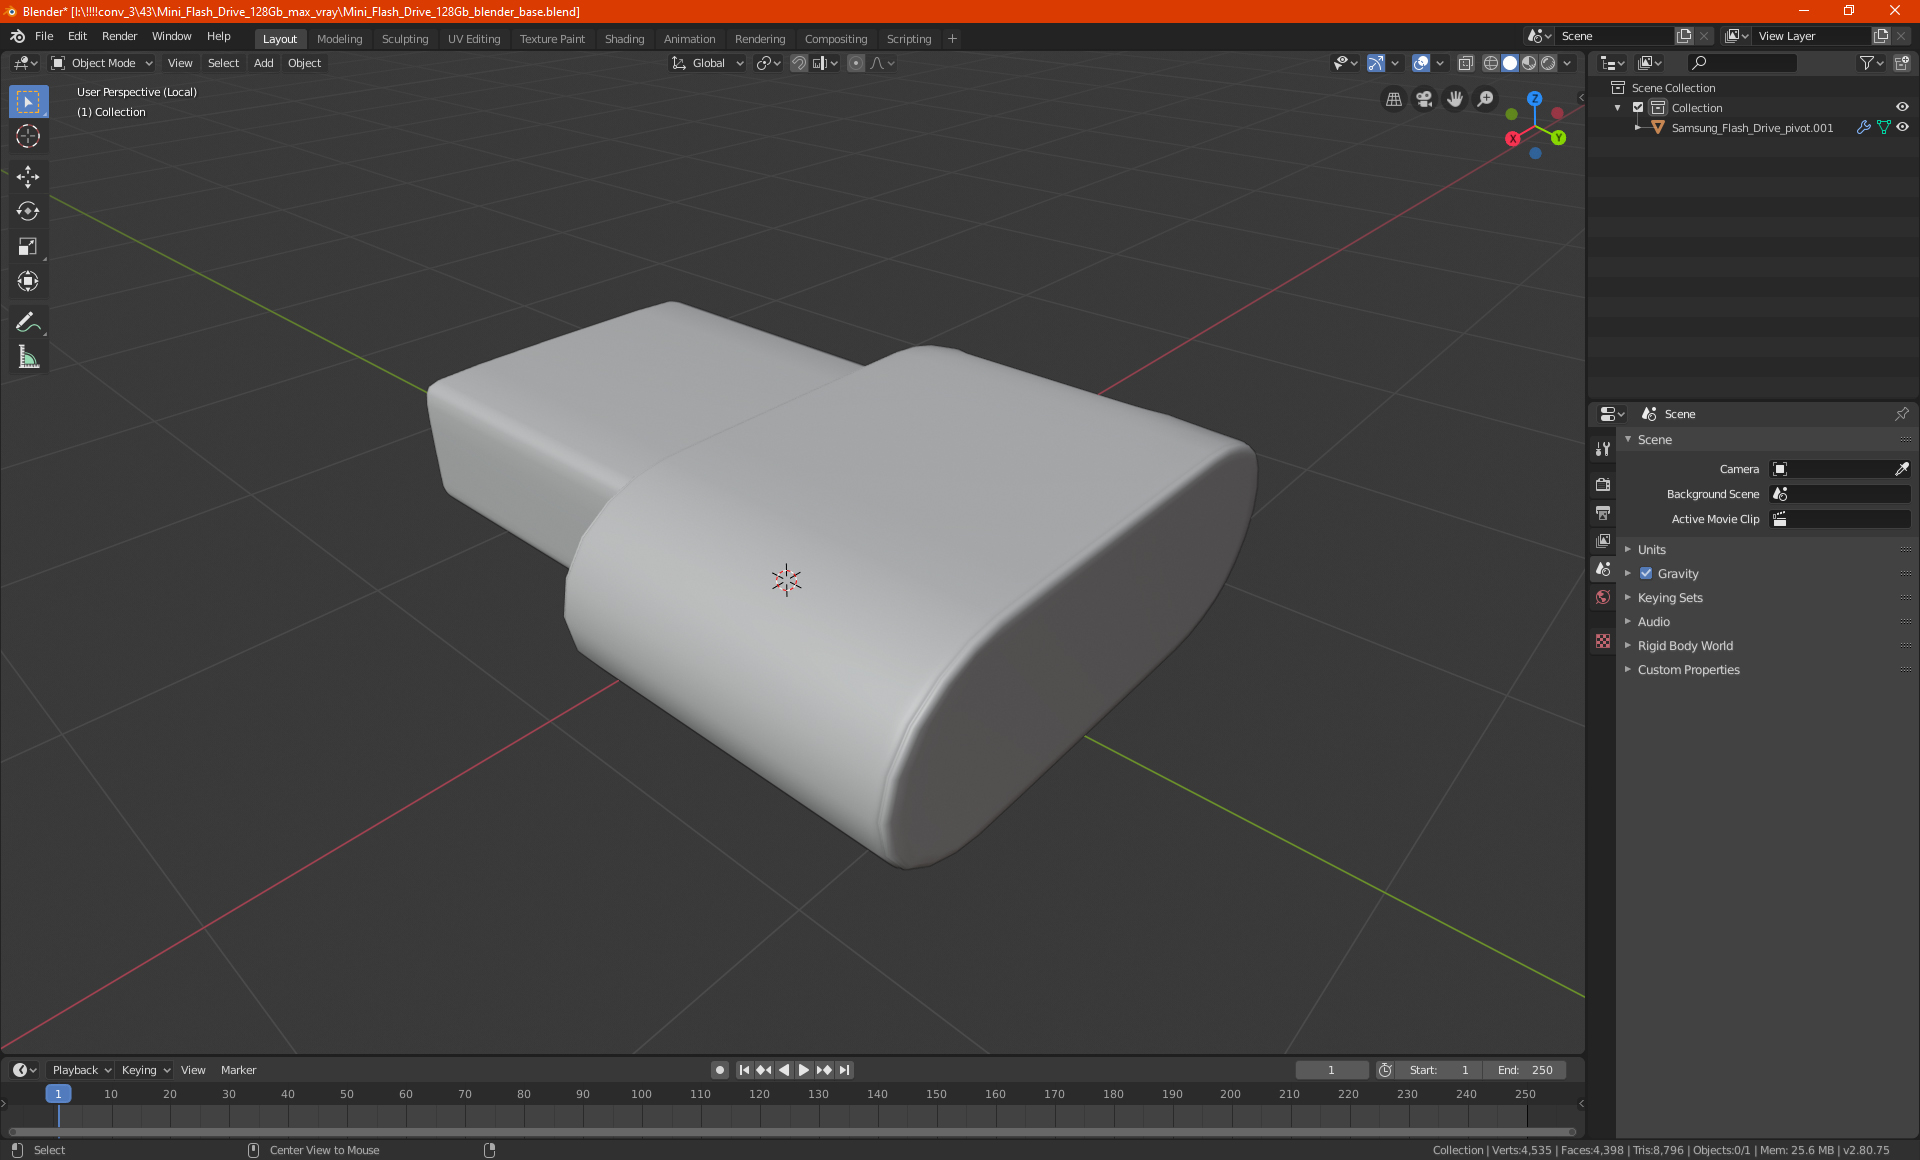Open World properties tab icon
1920x1160 pixels.
tap(1603, 597)
